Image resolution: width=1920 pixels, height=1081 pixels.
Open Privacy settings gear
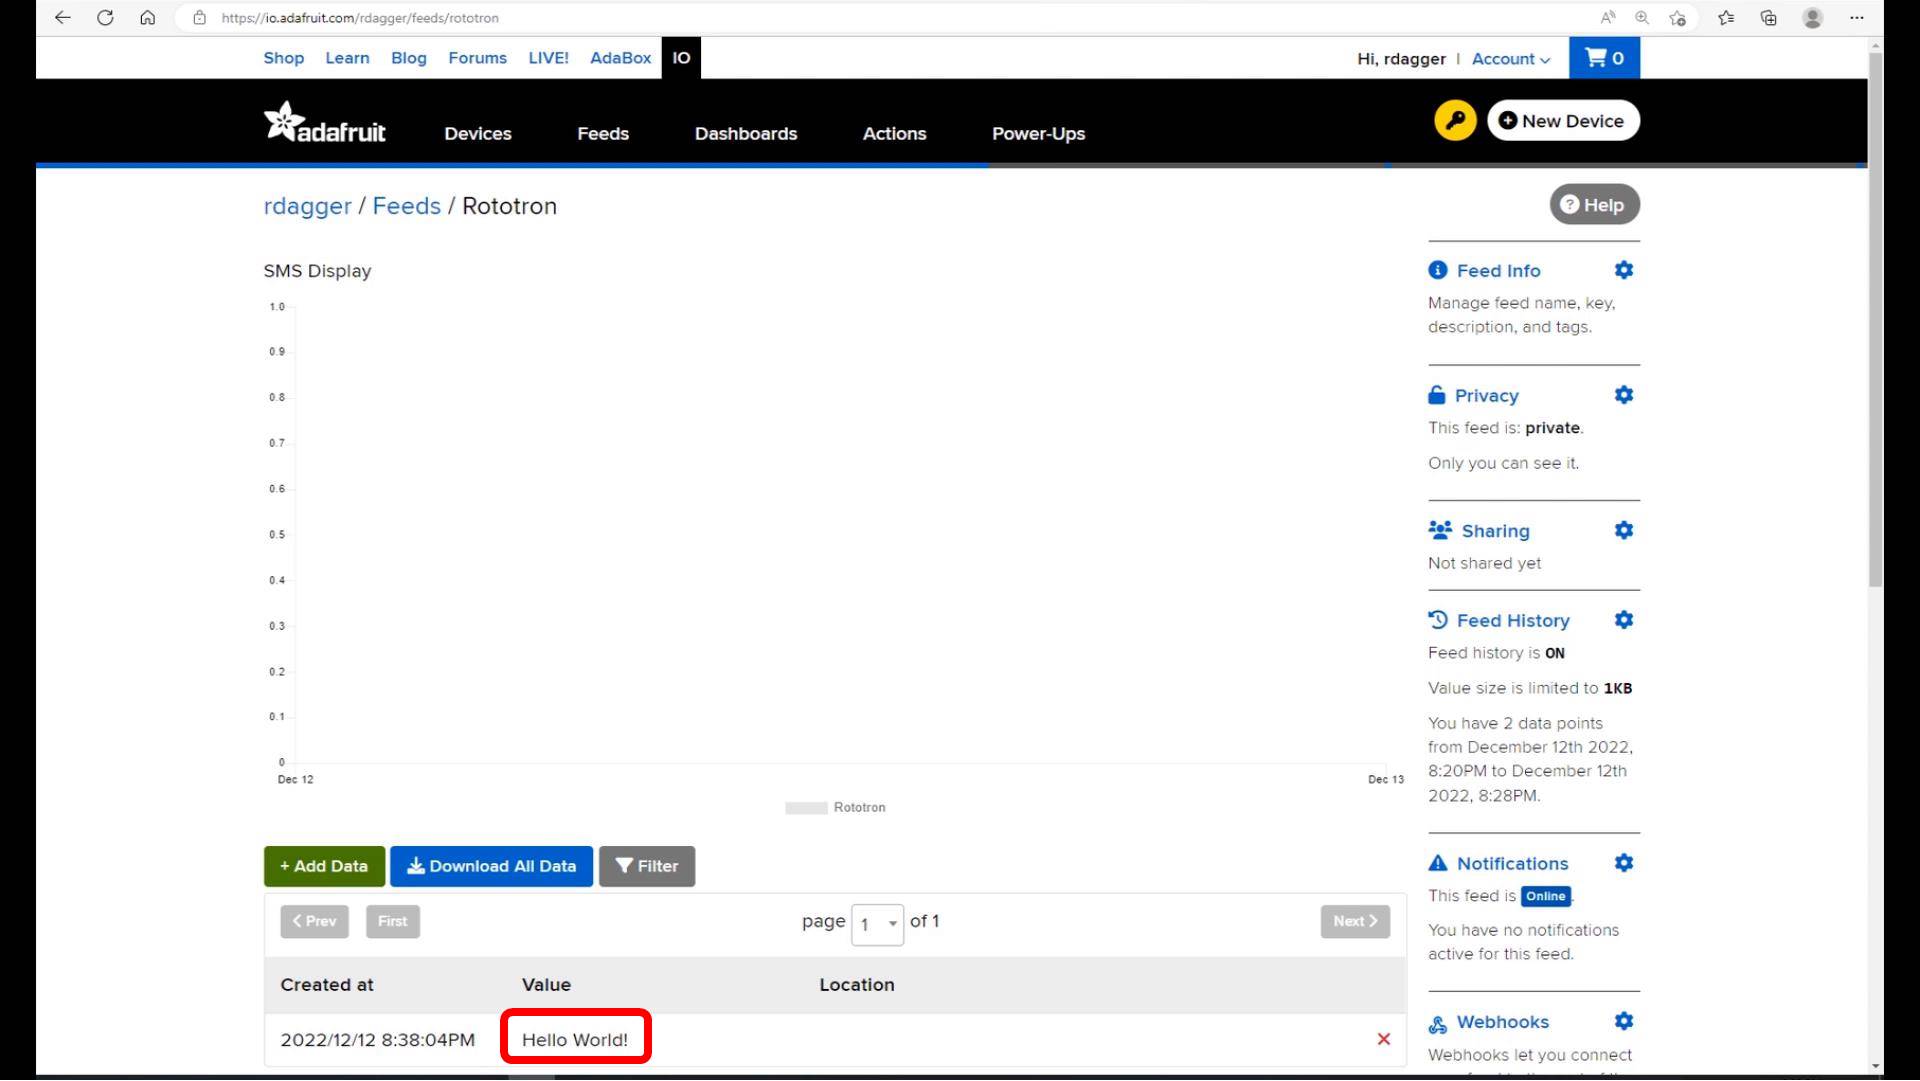1624,395
